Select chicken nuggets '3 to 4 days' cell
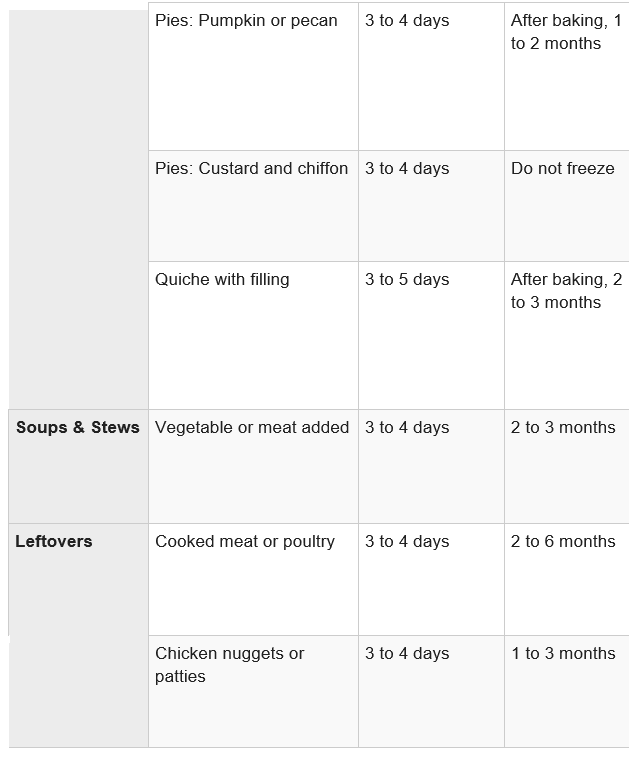 pos(431,692)
